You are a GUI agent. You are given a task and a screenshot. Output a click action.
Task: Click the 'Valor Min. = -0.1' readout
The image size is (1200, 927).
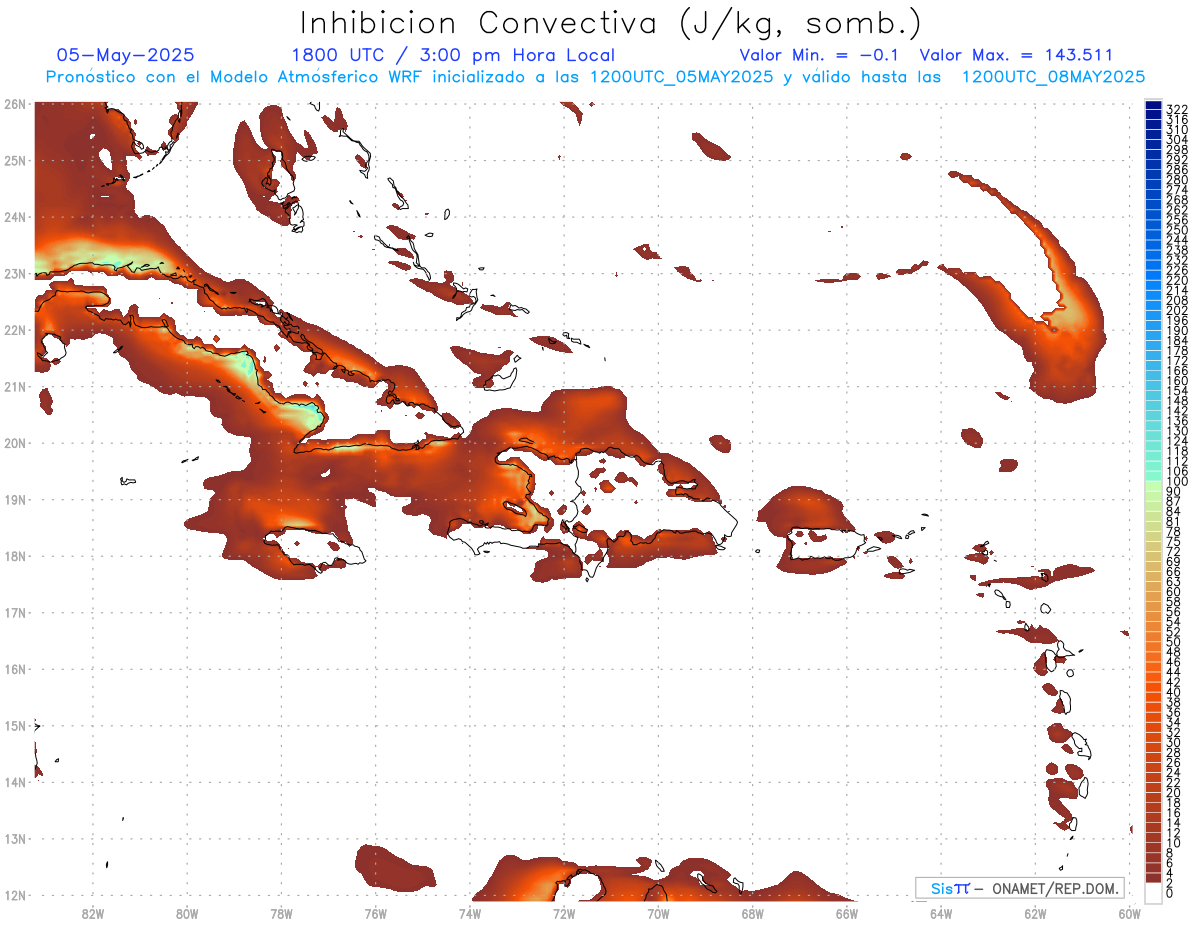(820, 55)
